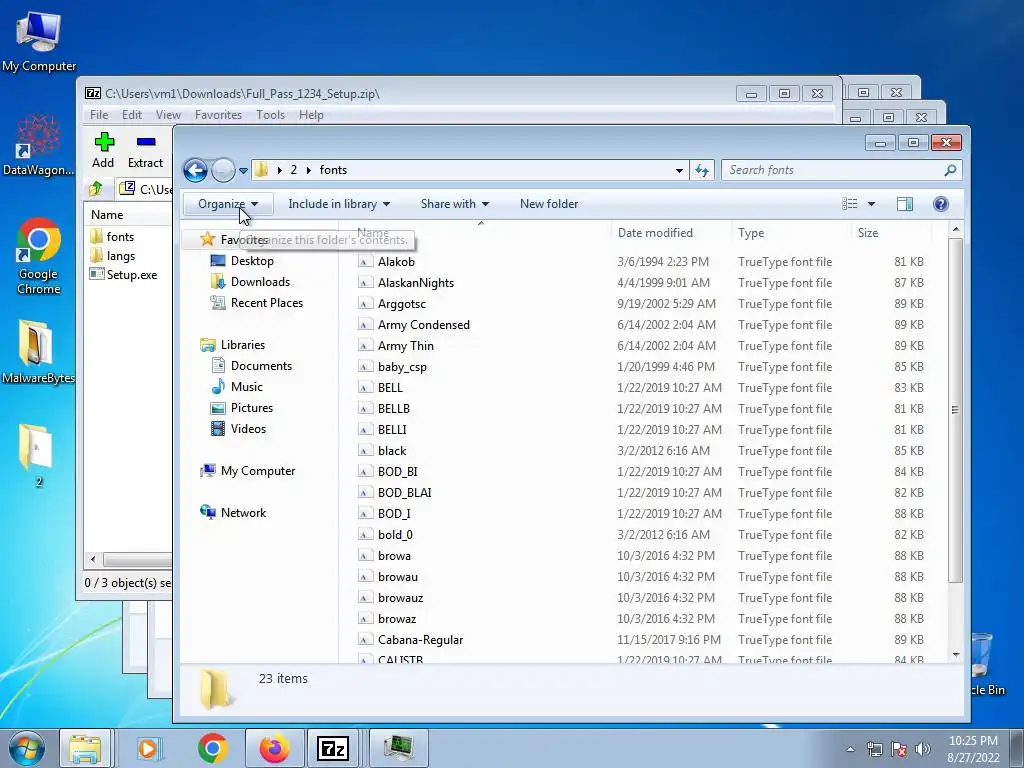Open the view options dropdown arrow
The image size is (1024, 768).
click(x=871, y=204)
